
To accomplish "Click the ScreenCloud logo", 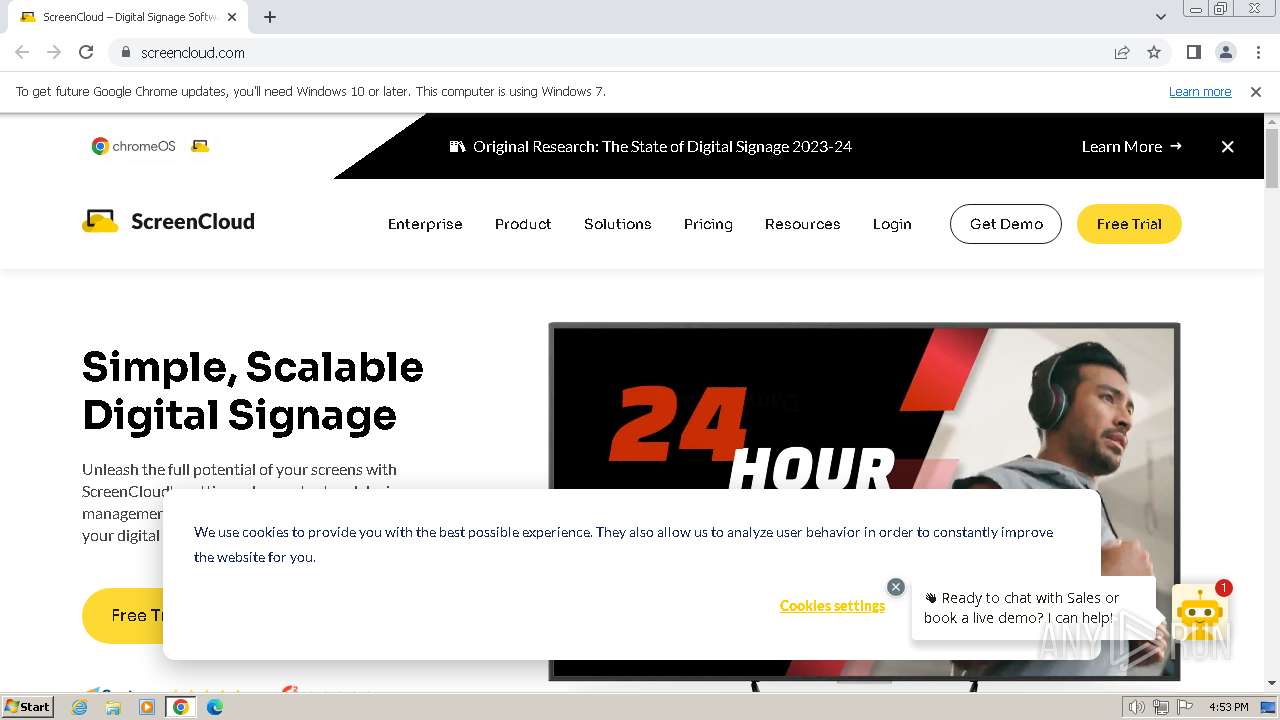I will click(x=168, y=221).
